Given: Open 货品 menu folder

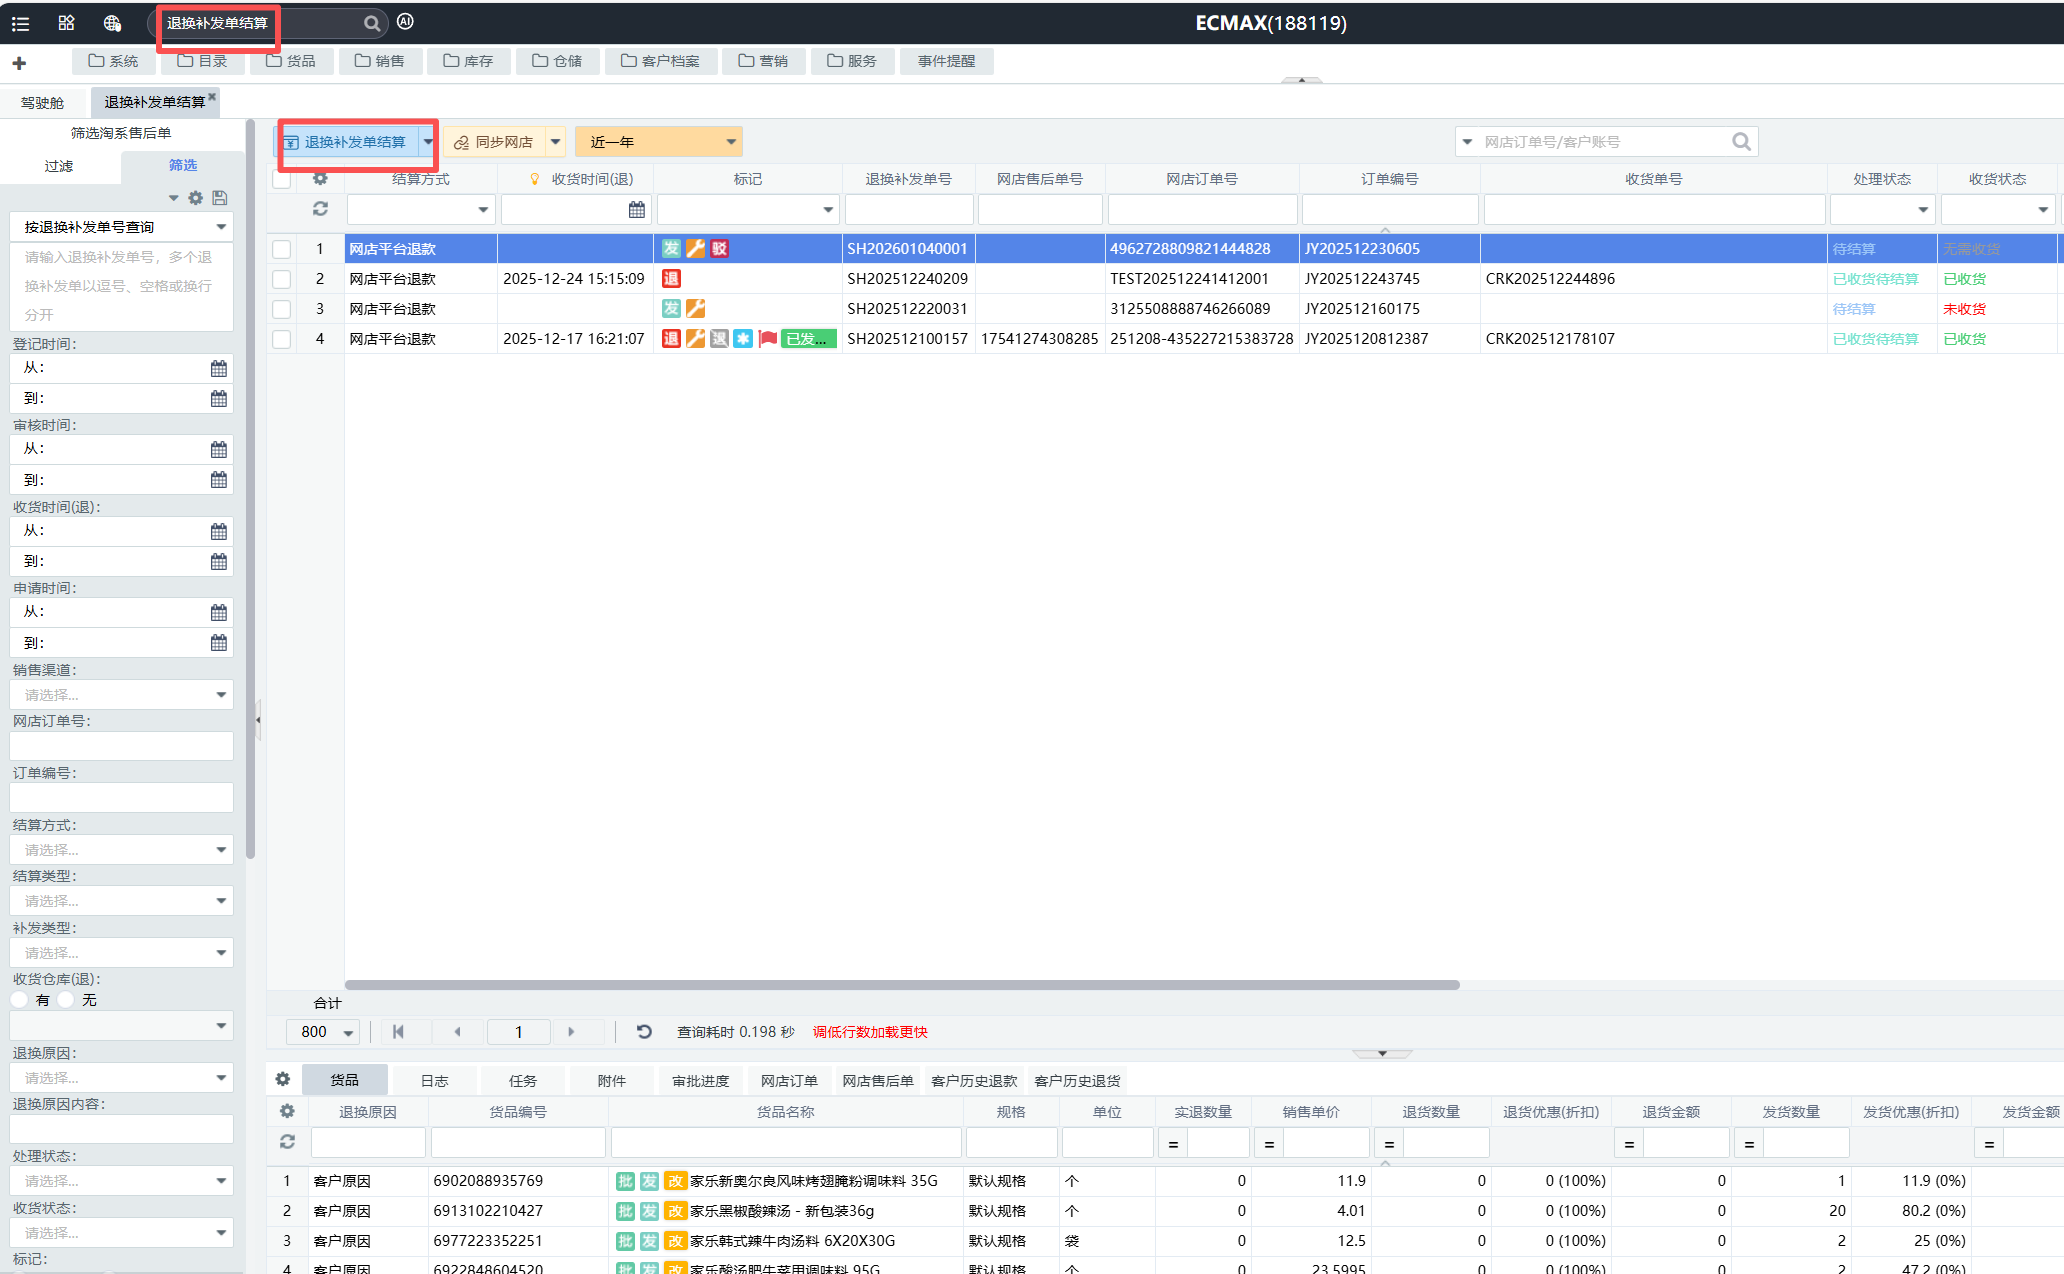Looking at the screenshot, I should (291, 61).
